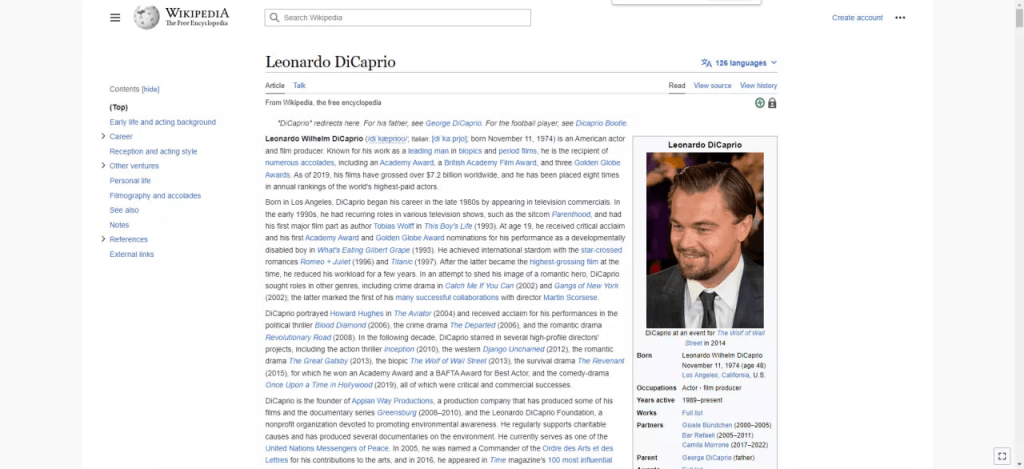Click in the Search Wikipedia field
The width and height of the screenshot is (1024, 469).
(398, 18)
